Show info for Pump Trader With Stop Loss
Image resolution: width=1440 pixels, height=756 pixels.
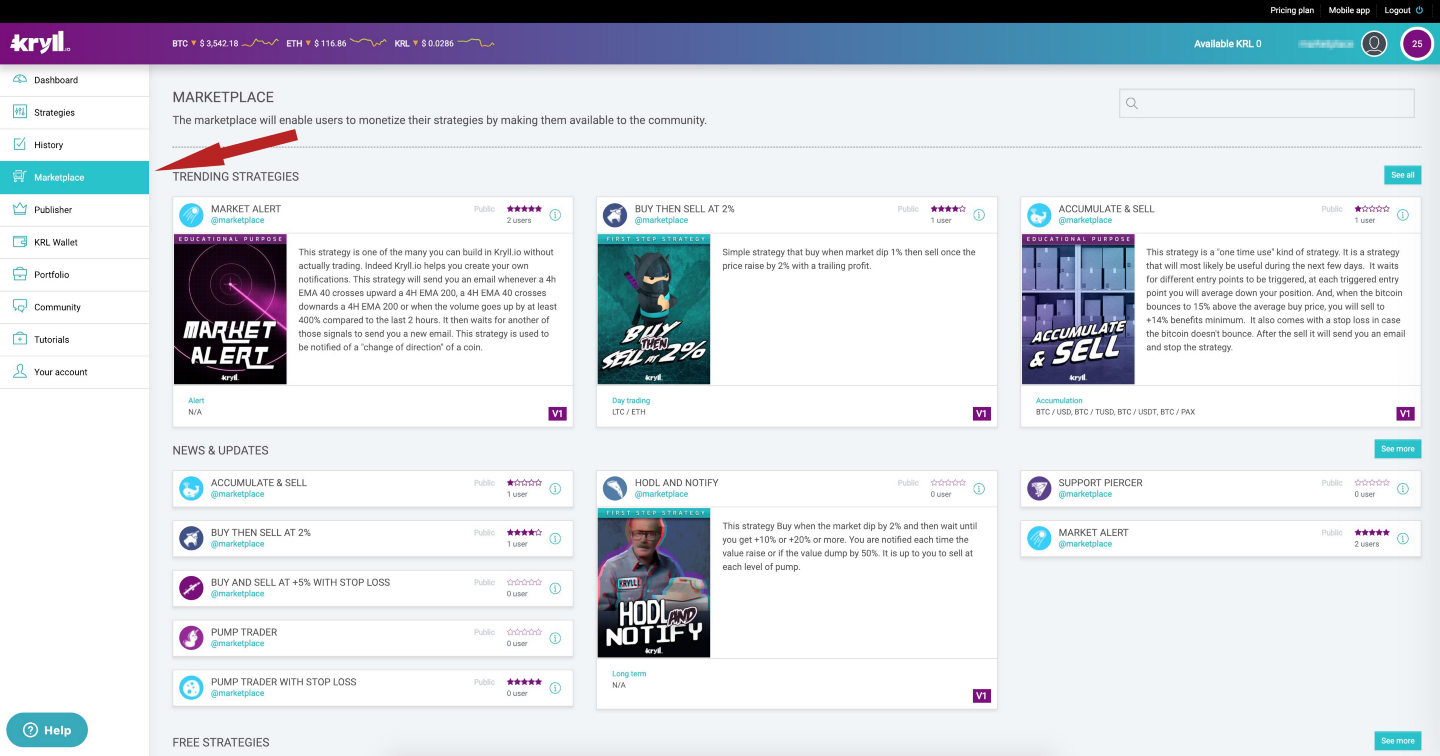(x=555, y=688)
